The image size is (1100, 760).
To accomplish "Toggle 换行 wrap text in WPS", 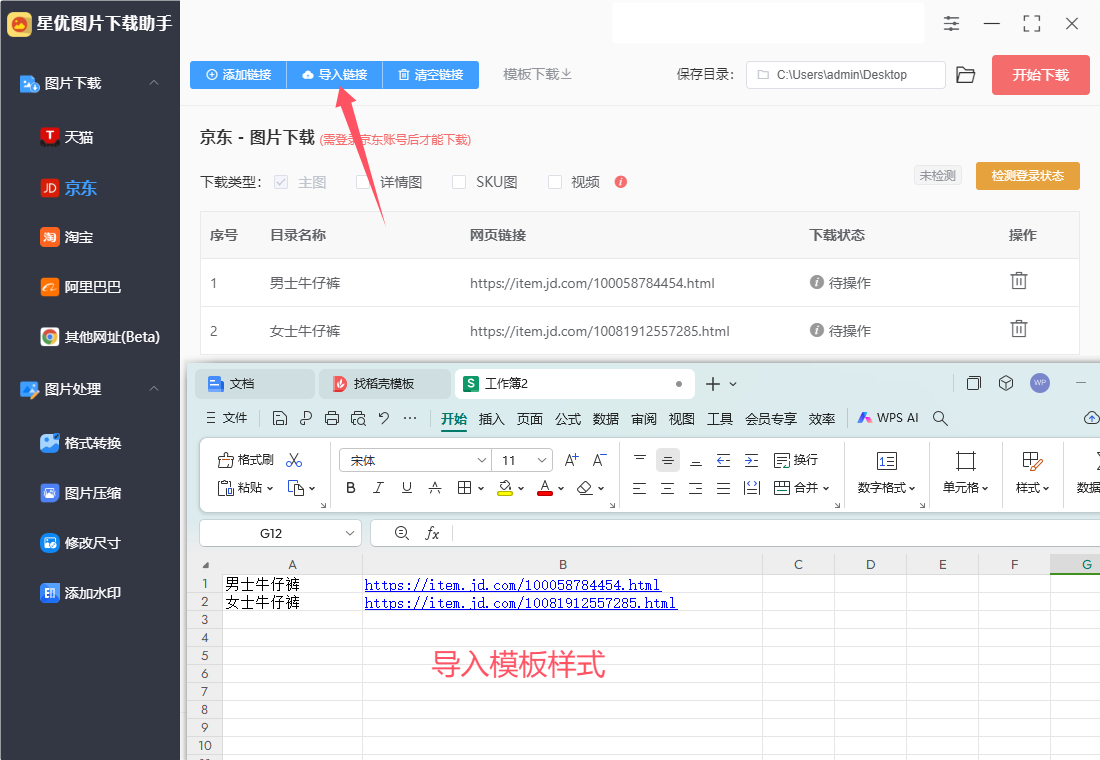I will [796, 460].
